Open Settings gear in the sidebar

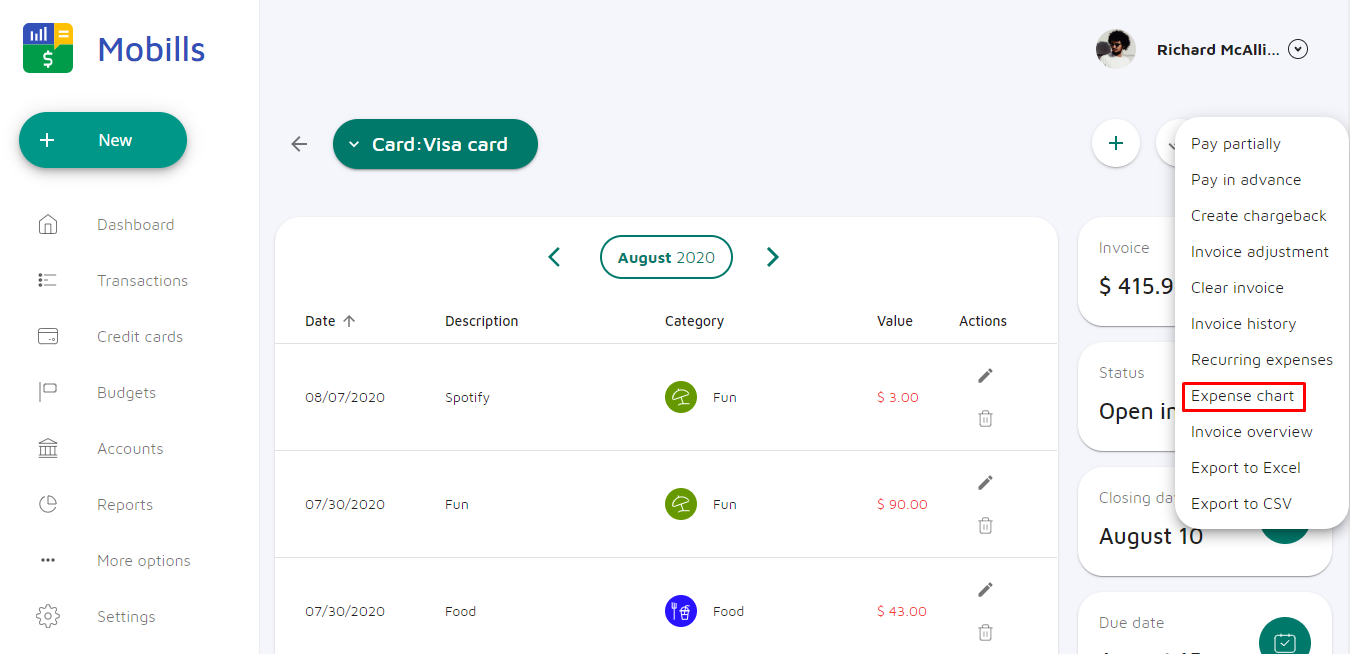[48, 616]
